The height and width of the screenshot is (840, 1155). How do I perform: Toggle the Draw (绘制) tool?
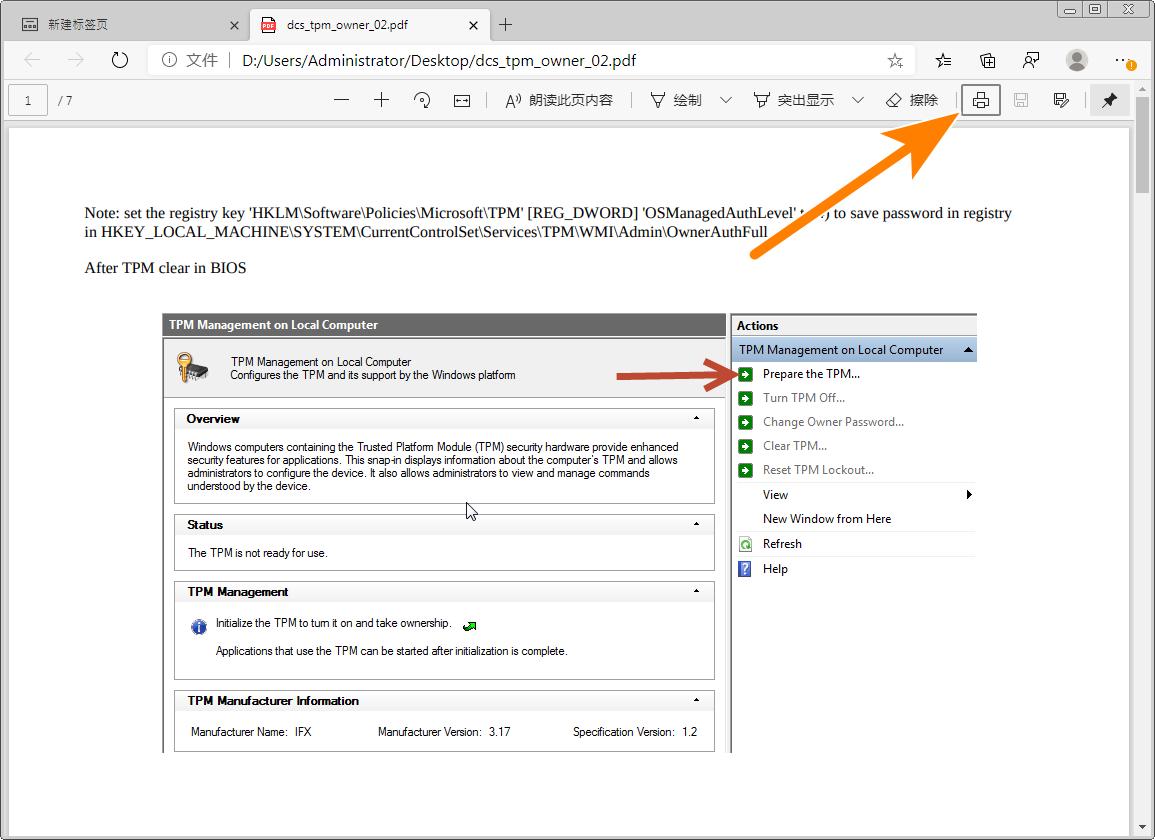[676, 100]
